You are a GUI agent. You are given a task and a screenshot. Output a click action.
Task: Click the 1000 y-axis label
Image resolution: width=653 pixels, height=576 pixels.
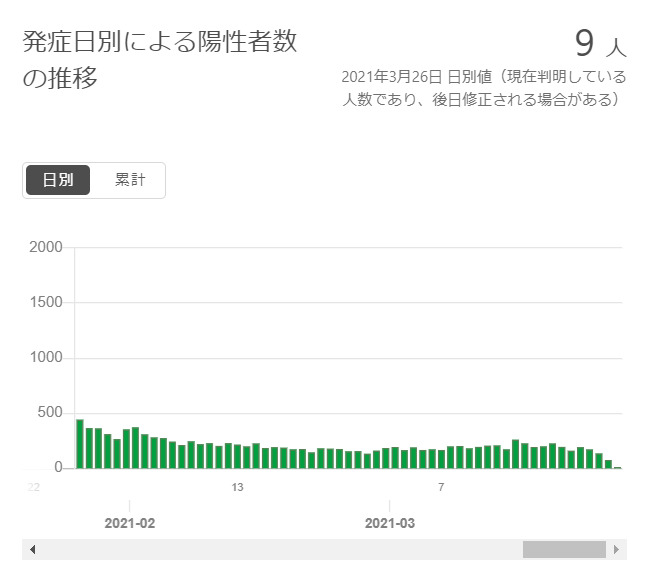coord(46,358)
